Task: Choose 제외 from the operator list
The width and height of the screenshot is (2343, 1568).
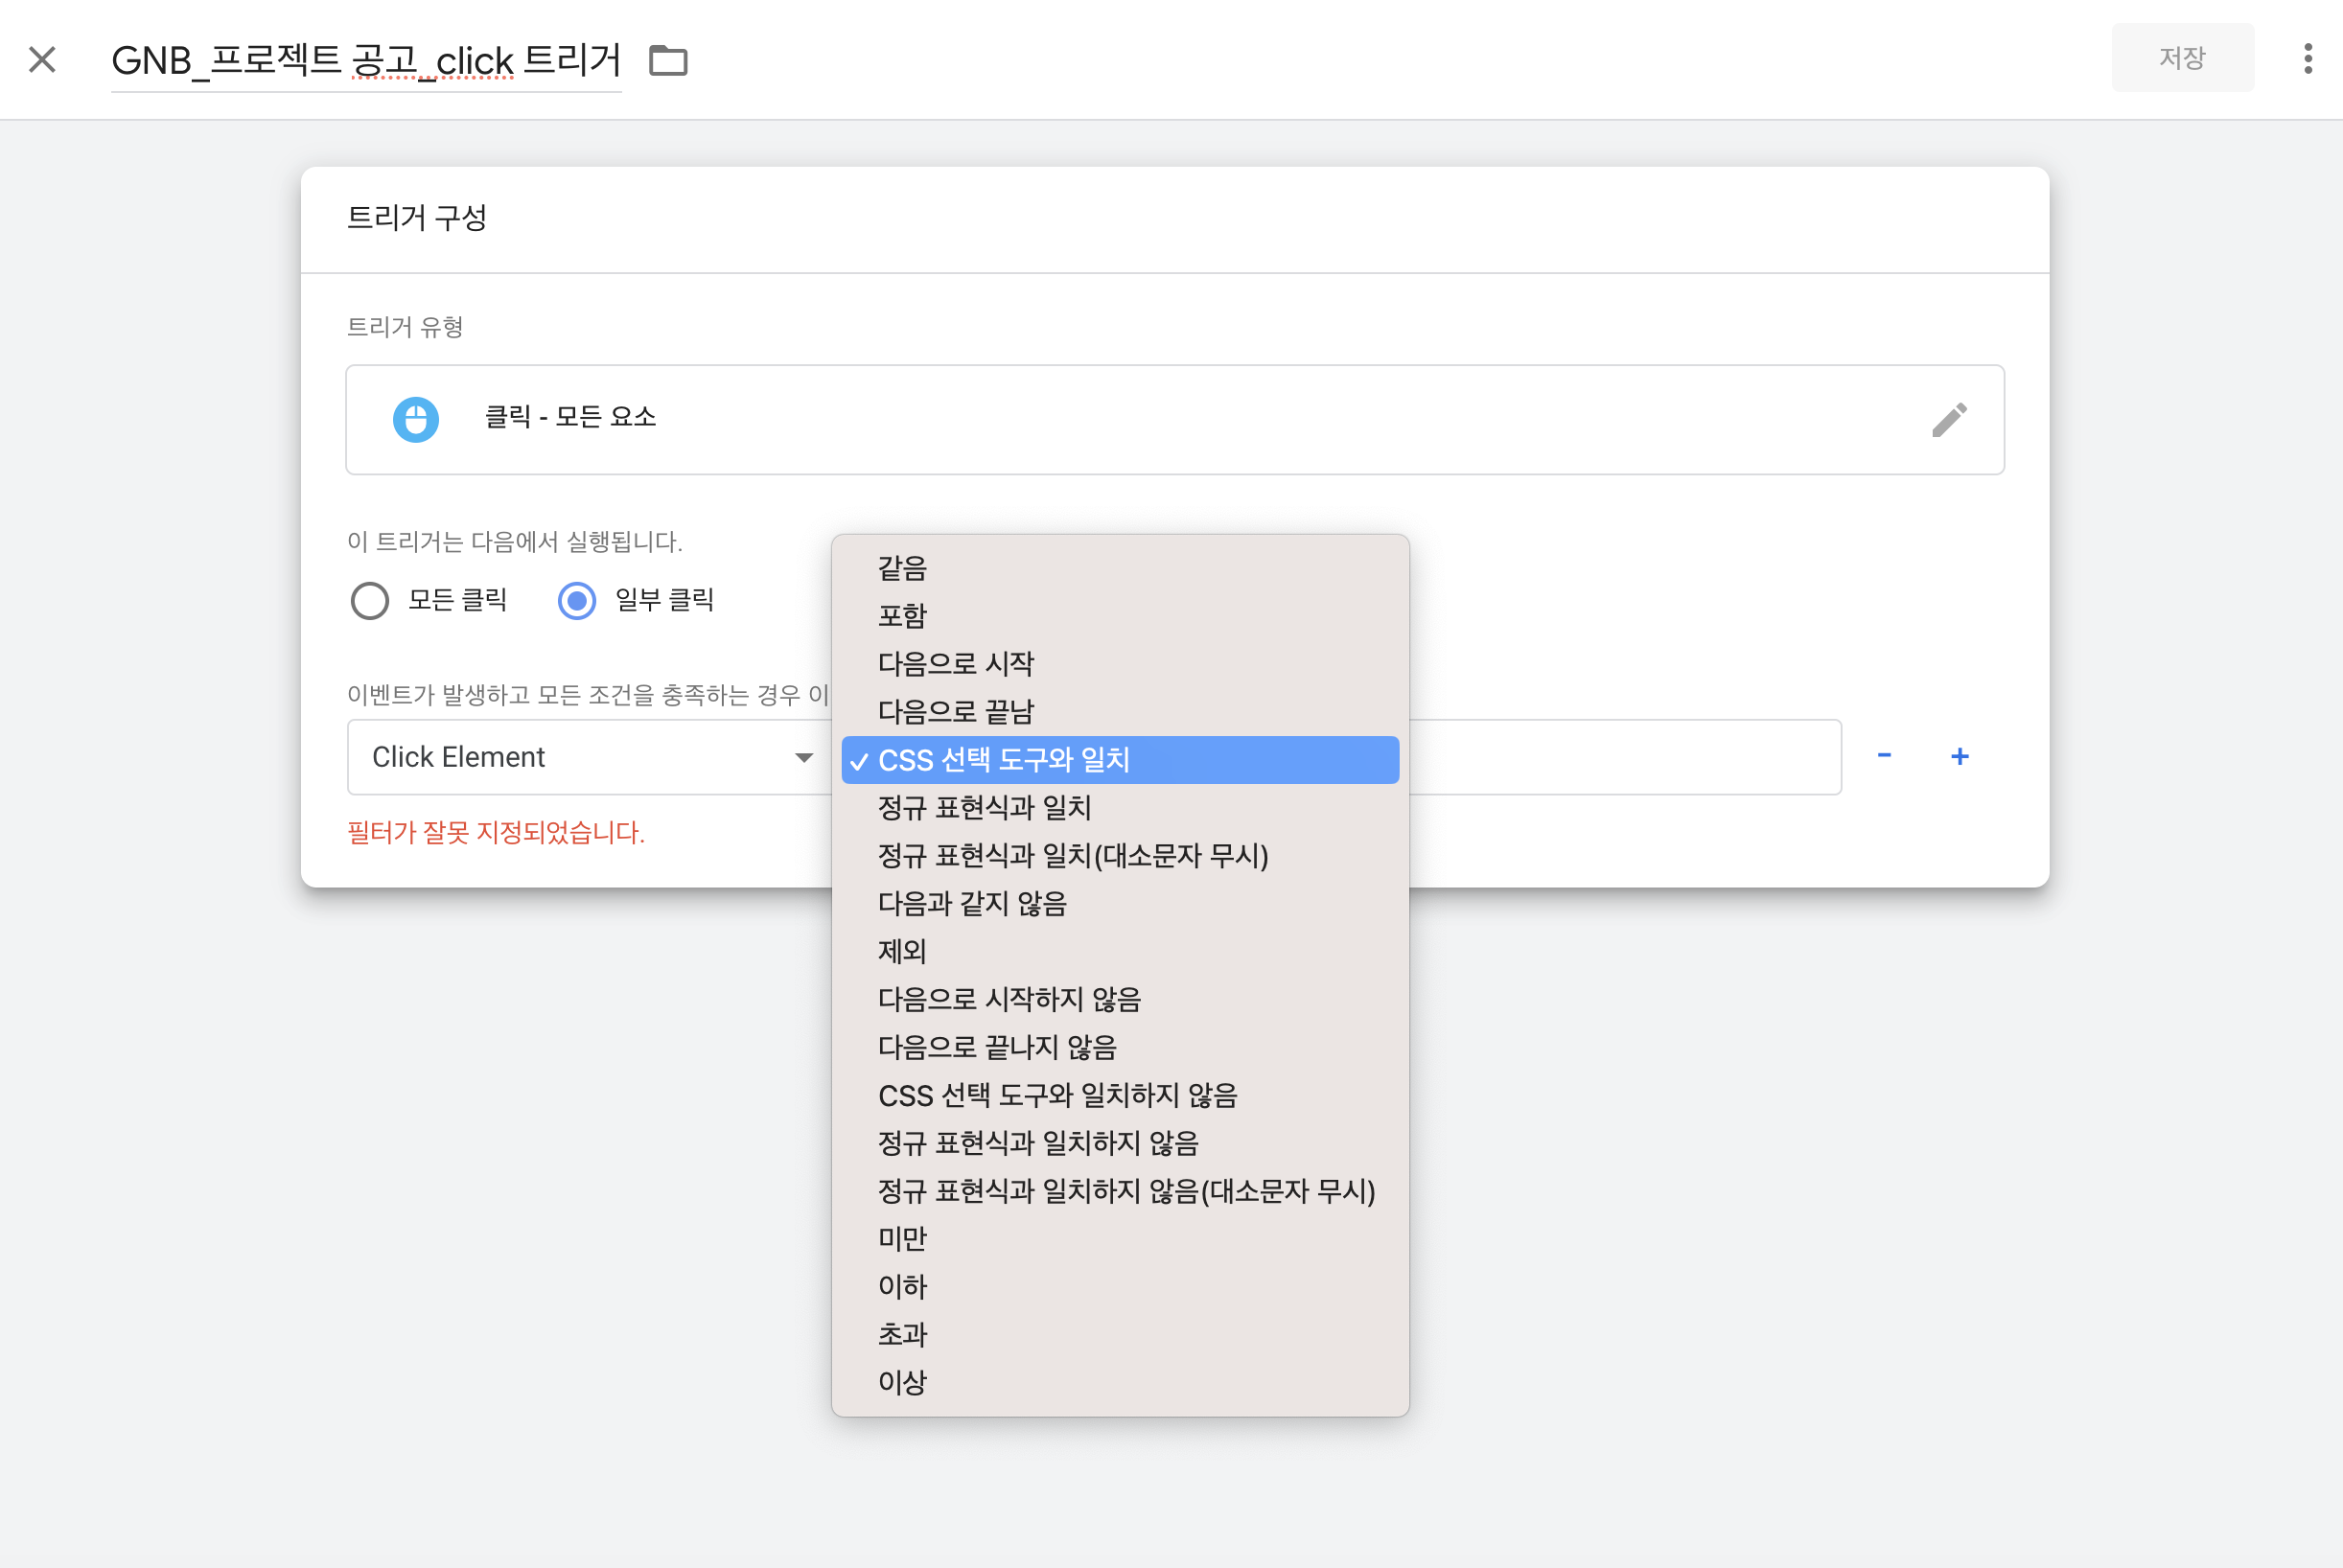Action: click(902, 951)
